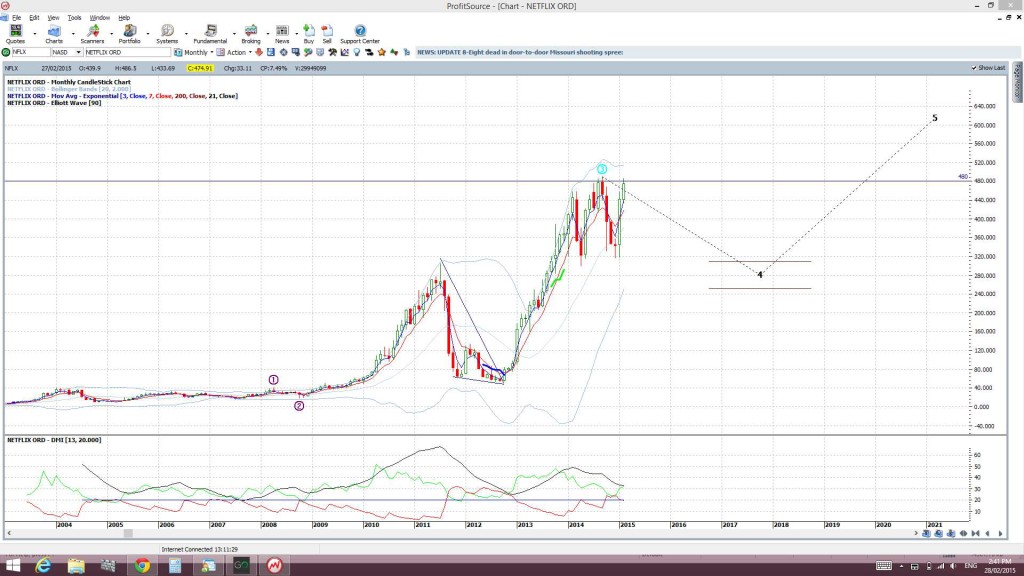The width and height of the screenshot is (1024, 576).
Task: Click the 'Elliott Wave [90]' legend text
Action: click(54, 103)
